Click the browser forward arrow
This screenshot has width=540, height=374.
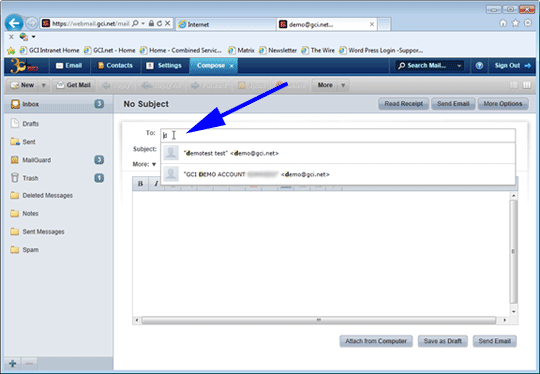(x=31, y=23)
